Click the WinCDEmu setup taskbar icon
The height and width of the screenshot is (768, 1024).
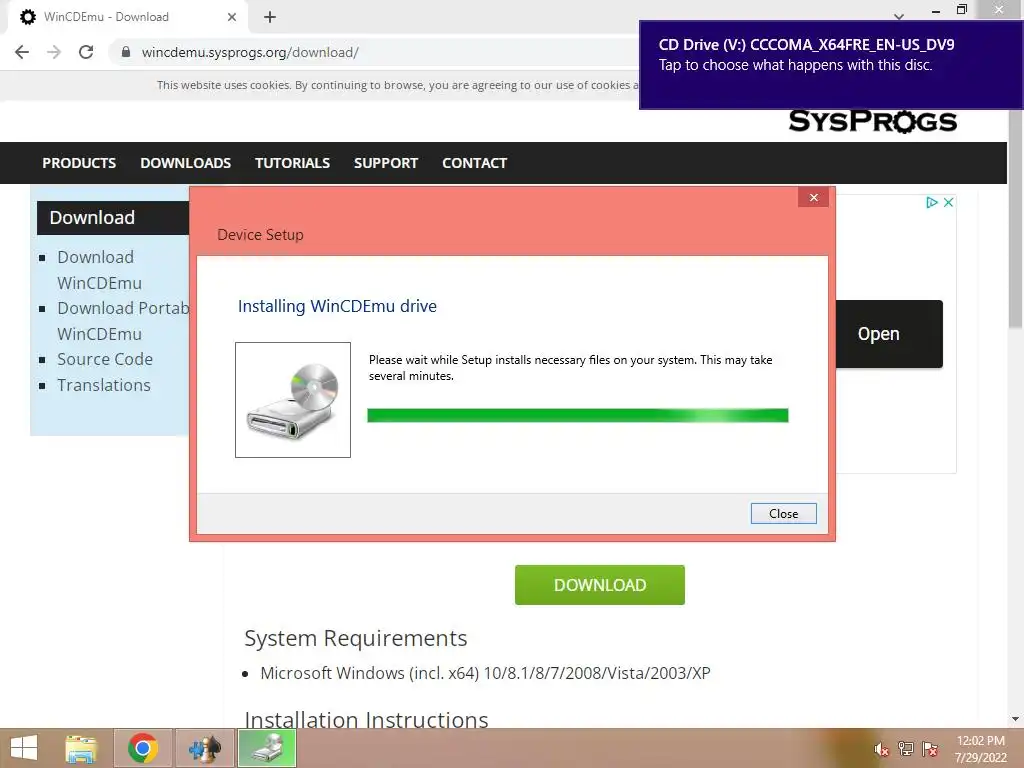click(267, 748)
